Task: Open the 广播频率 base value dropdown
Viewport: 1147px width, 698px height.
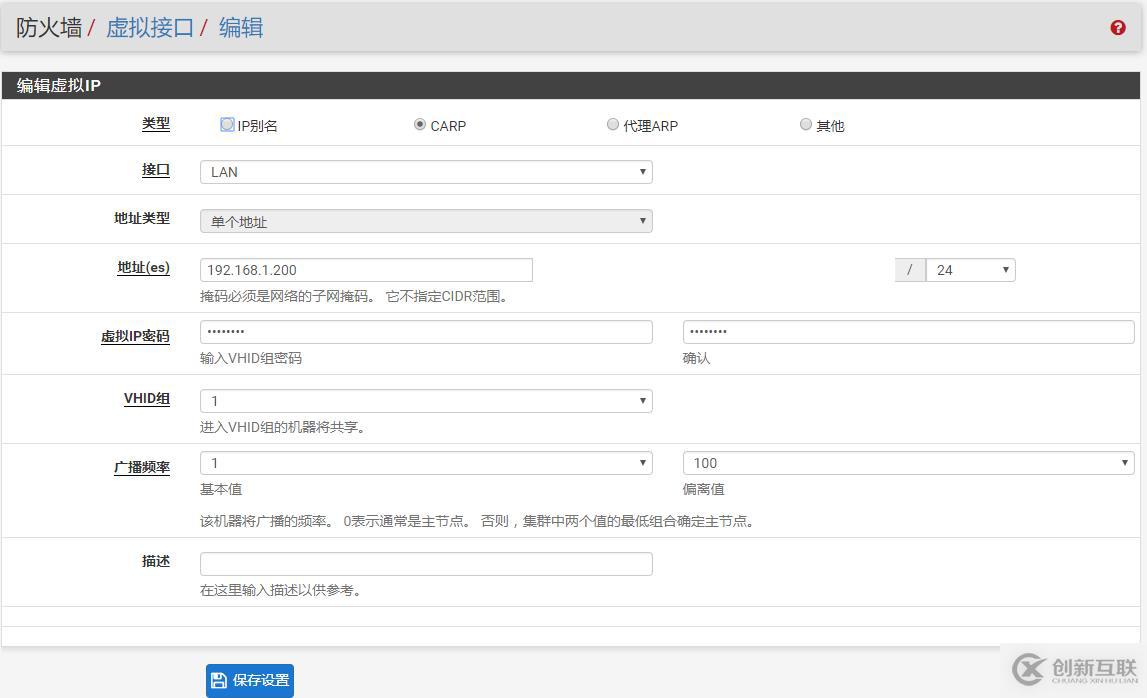Action: point(425,463)
